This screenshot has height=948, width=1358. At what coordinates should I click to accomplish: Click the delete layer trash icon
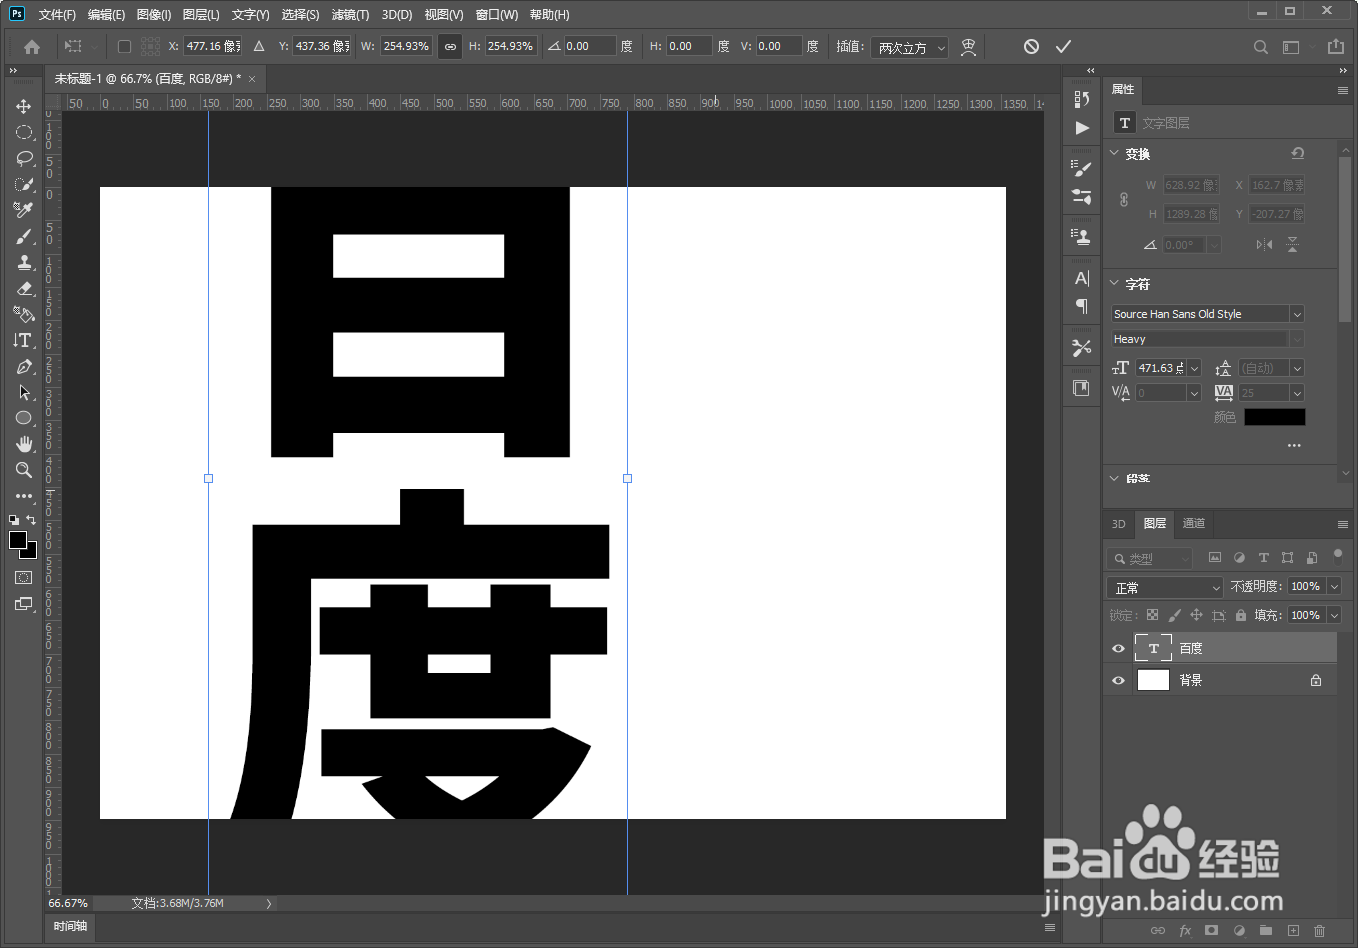[x=1320, y=930]
